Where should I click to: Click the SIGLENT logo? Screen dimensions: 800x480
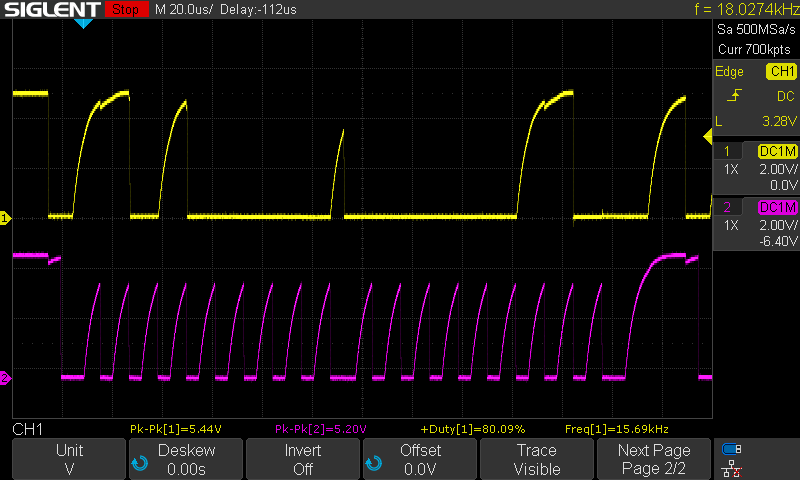52,9
